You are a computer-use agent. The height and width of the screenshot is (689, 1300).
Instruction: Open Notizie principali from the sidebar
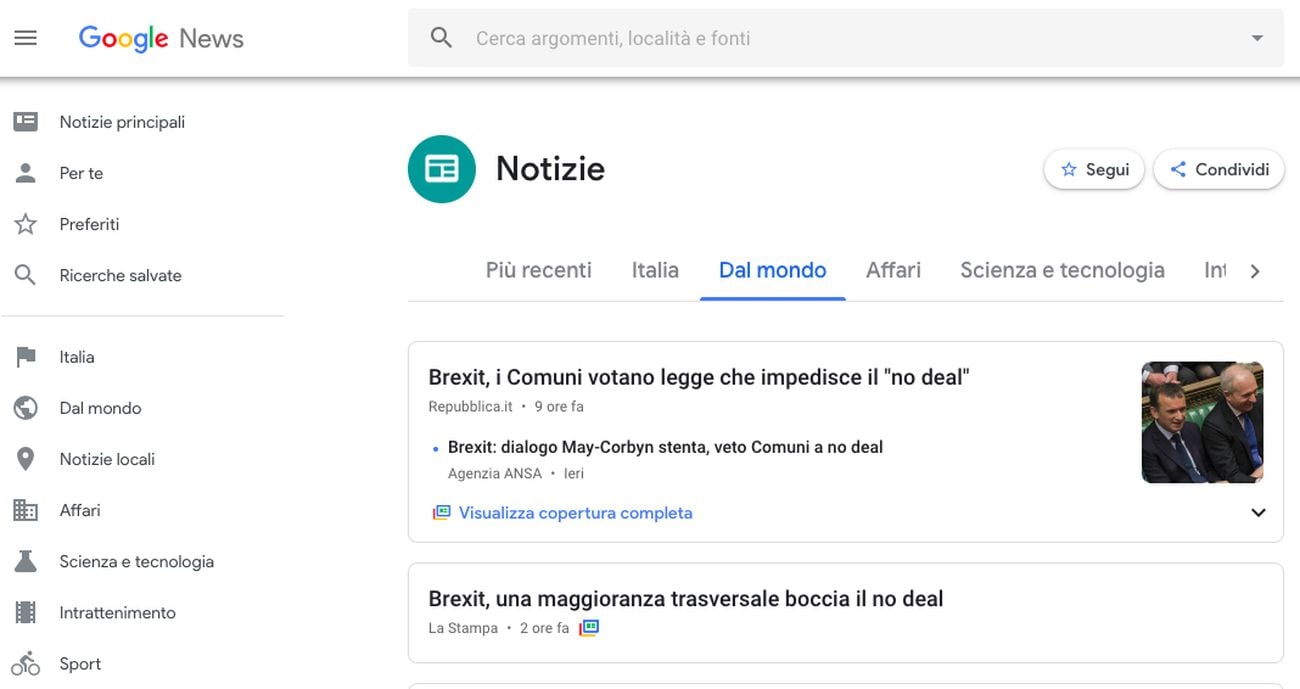click(121, 122)
